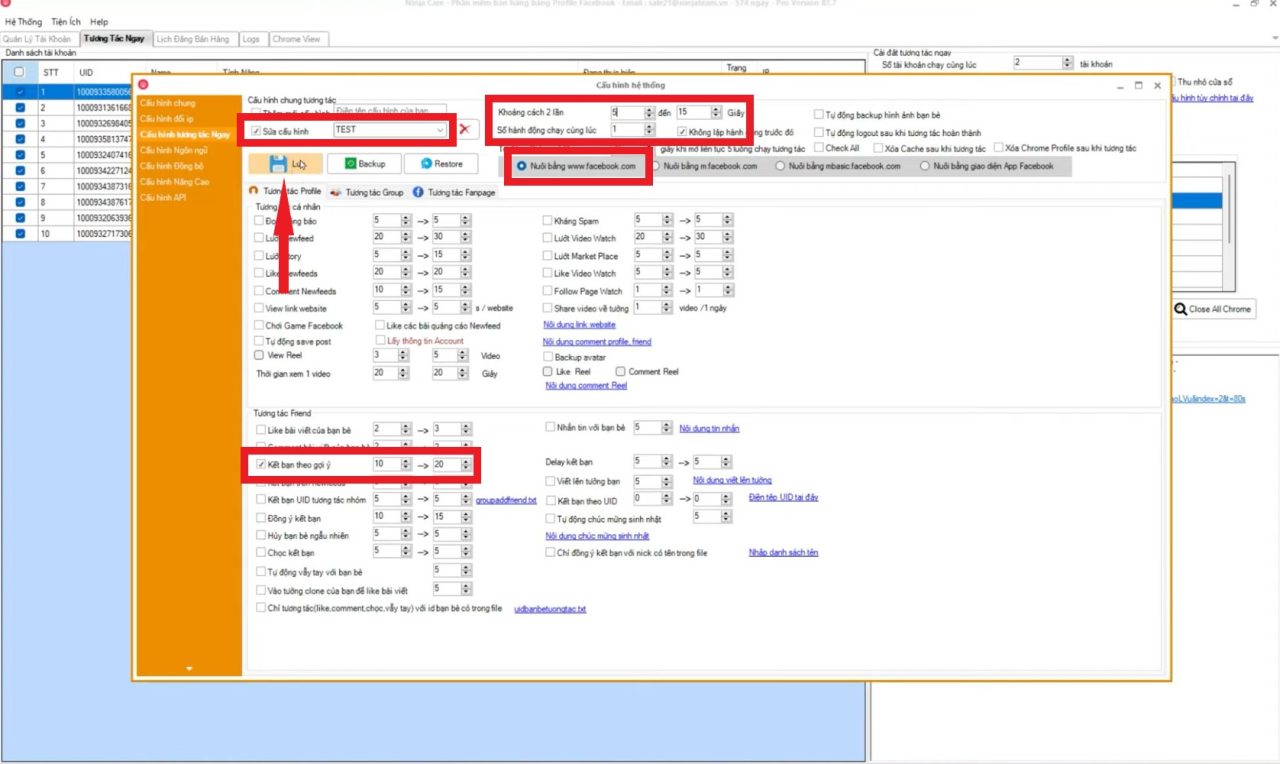Viewport: 1280px width, 764px height.
Task: Click the Khoảng cách 2 lần first stepper
Action: pyautogui.click(x=649, y=113)
